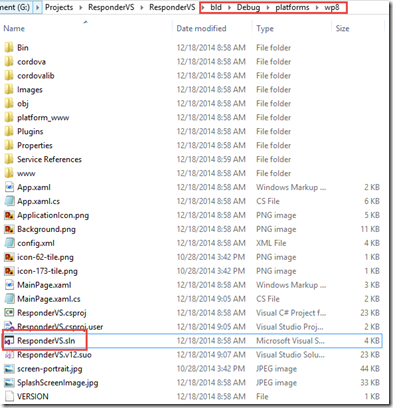Select the screen-portrait.jpg image icon
This screenshot has height=408, width=393.
(x=9, y=369)
